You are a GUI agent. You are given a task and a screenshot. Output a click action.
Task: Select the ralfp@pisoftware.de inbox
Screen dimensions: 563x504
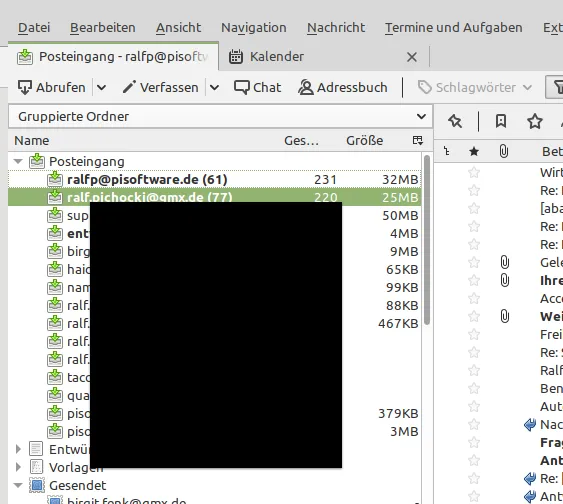215,179
